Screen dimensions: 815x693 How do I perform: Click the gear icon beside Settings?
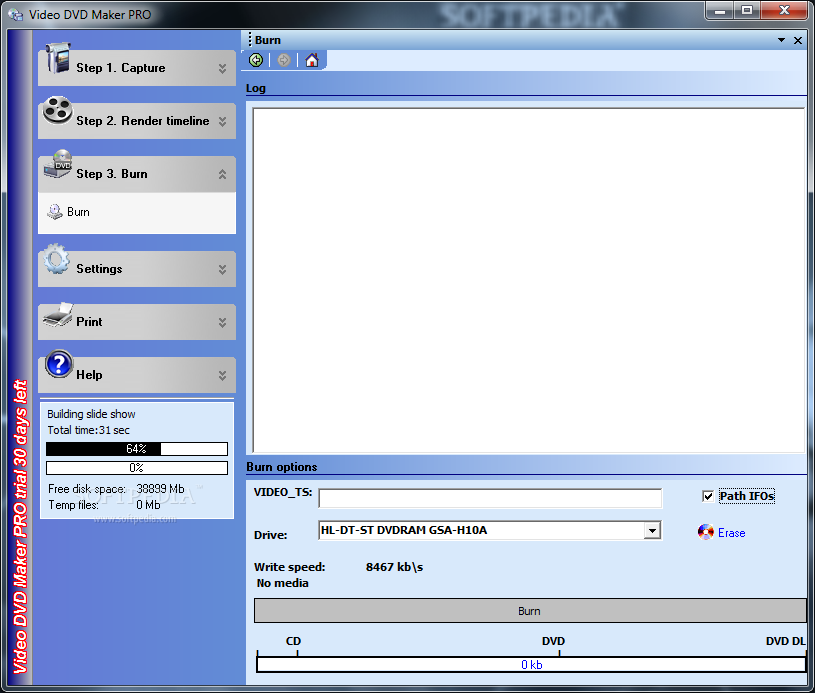tap(57, 258)
